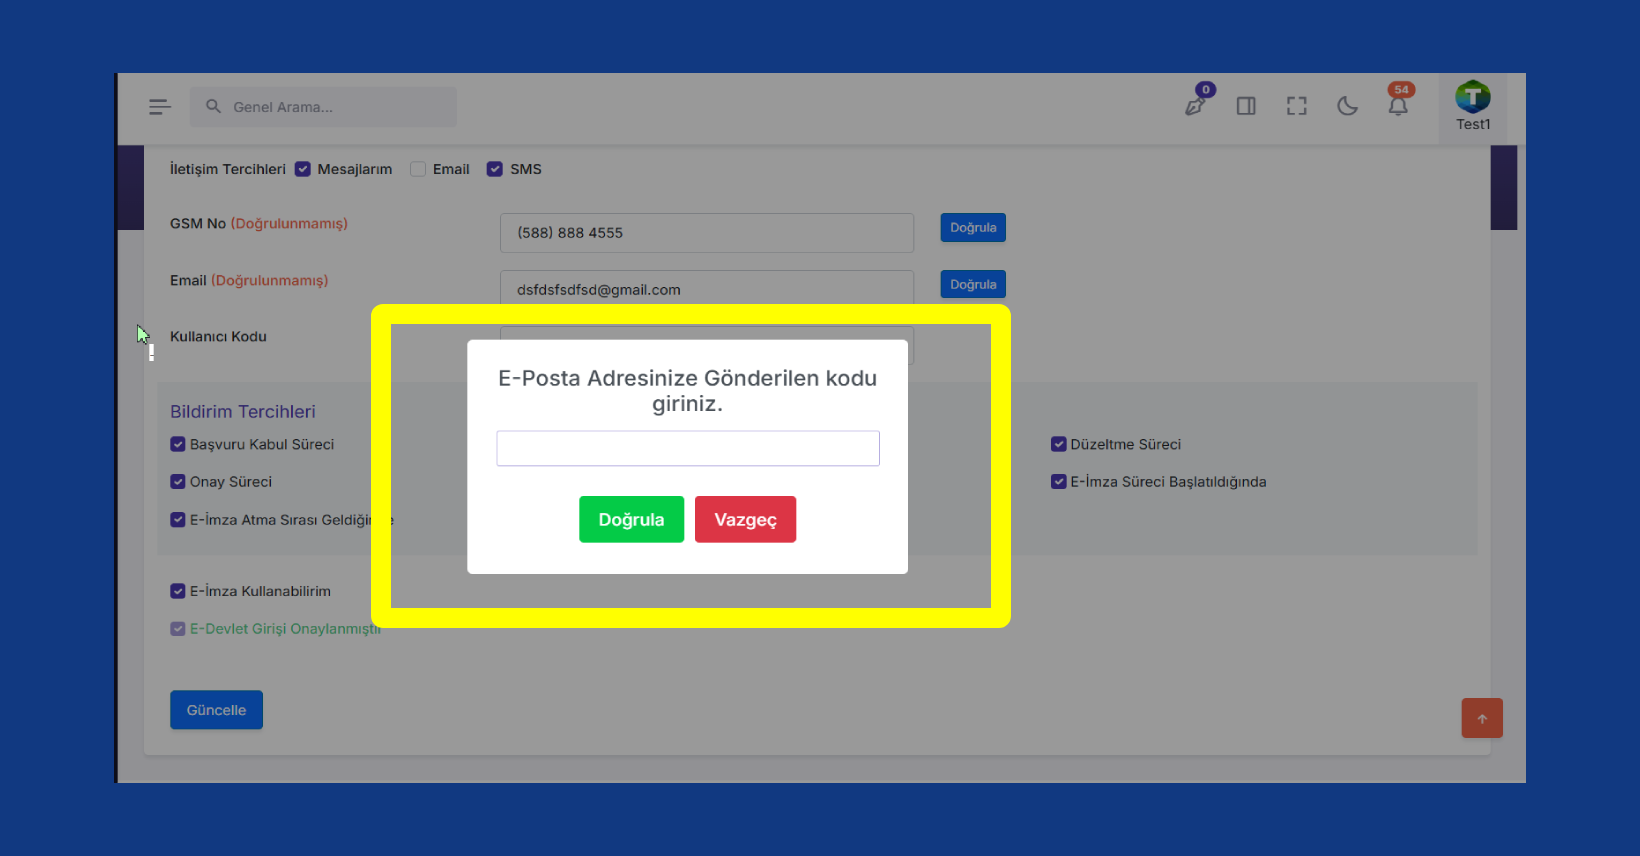Toggle the side panel layout icon
Screen dimensions: 1640x856
pyautogui.click(x=1246, y=106)
